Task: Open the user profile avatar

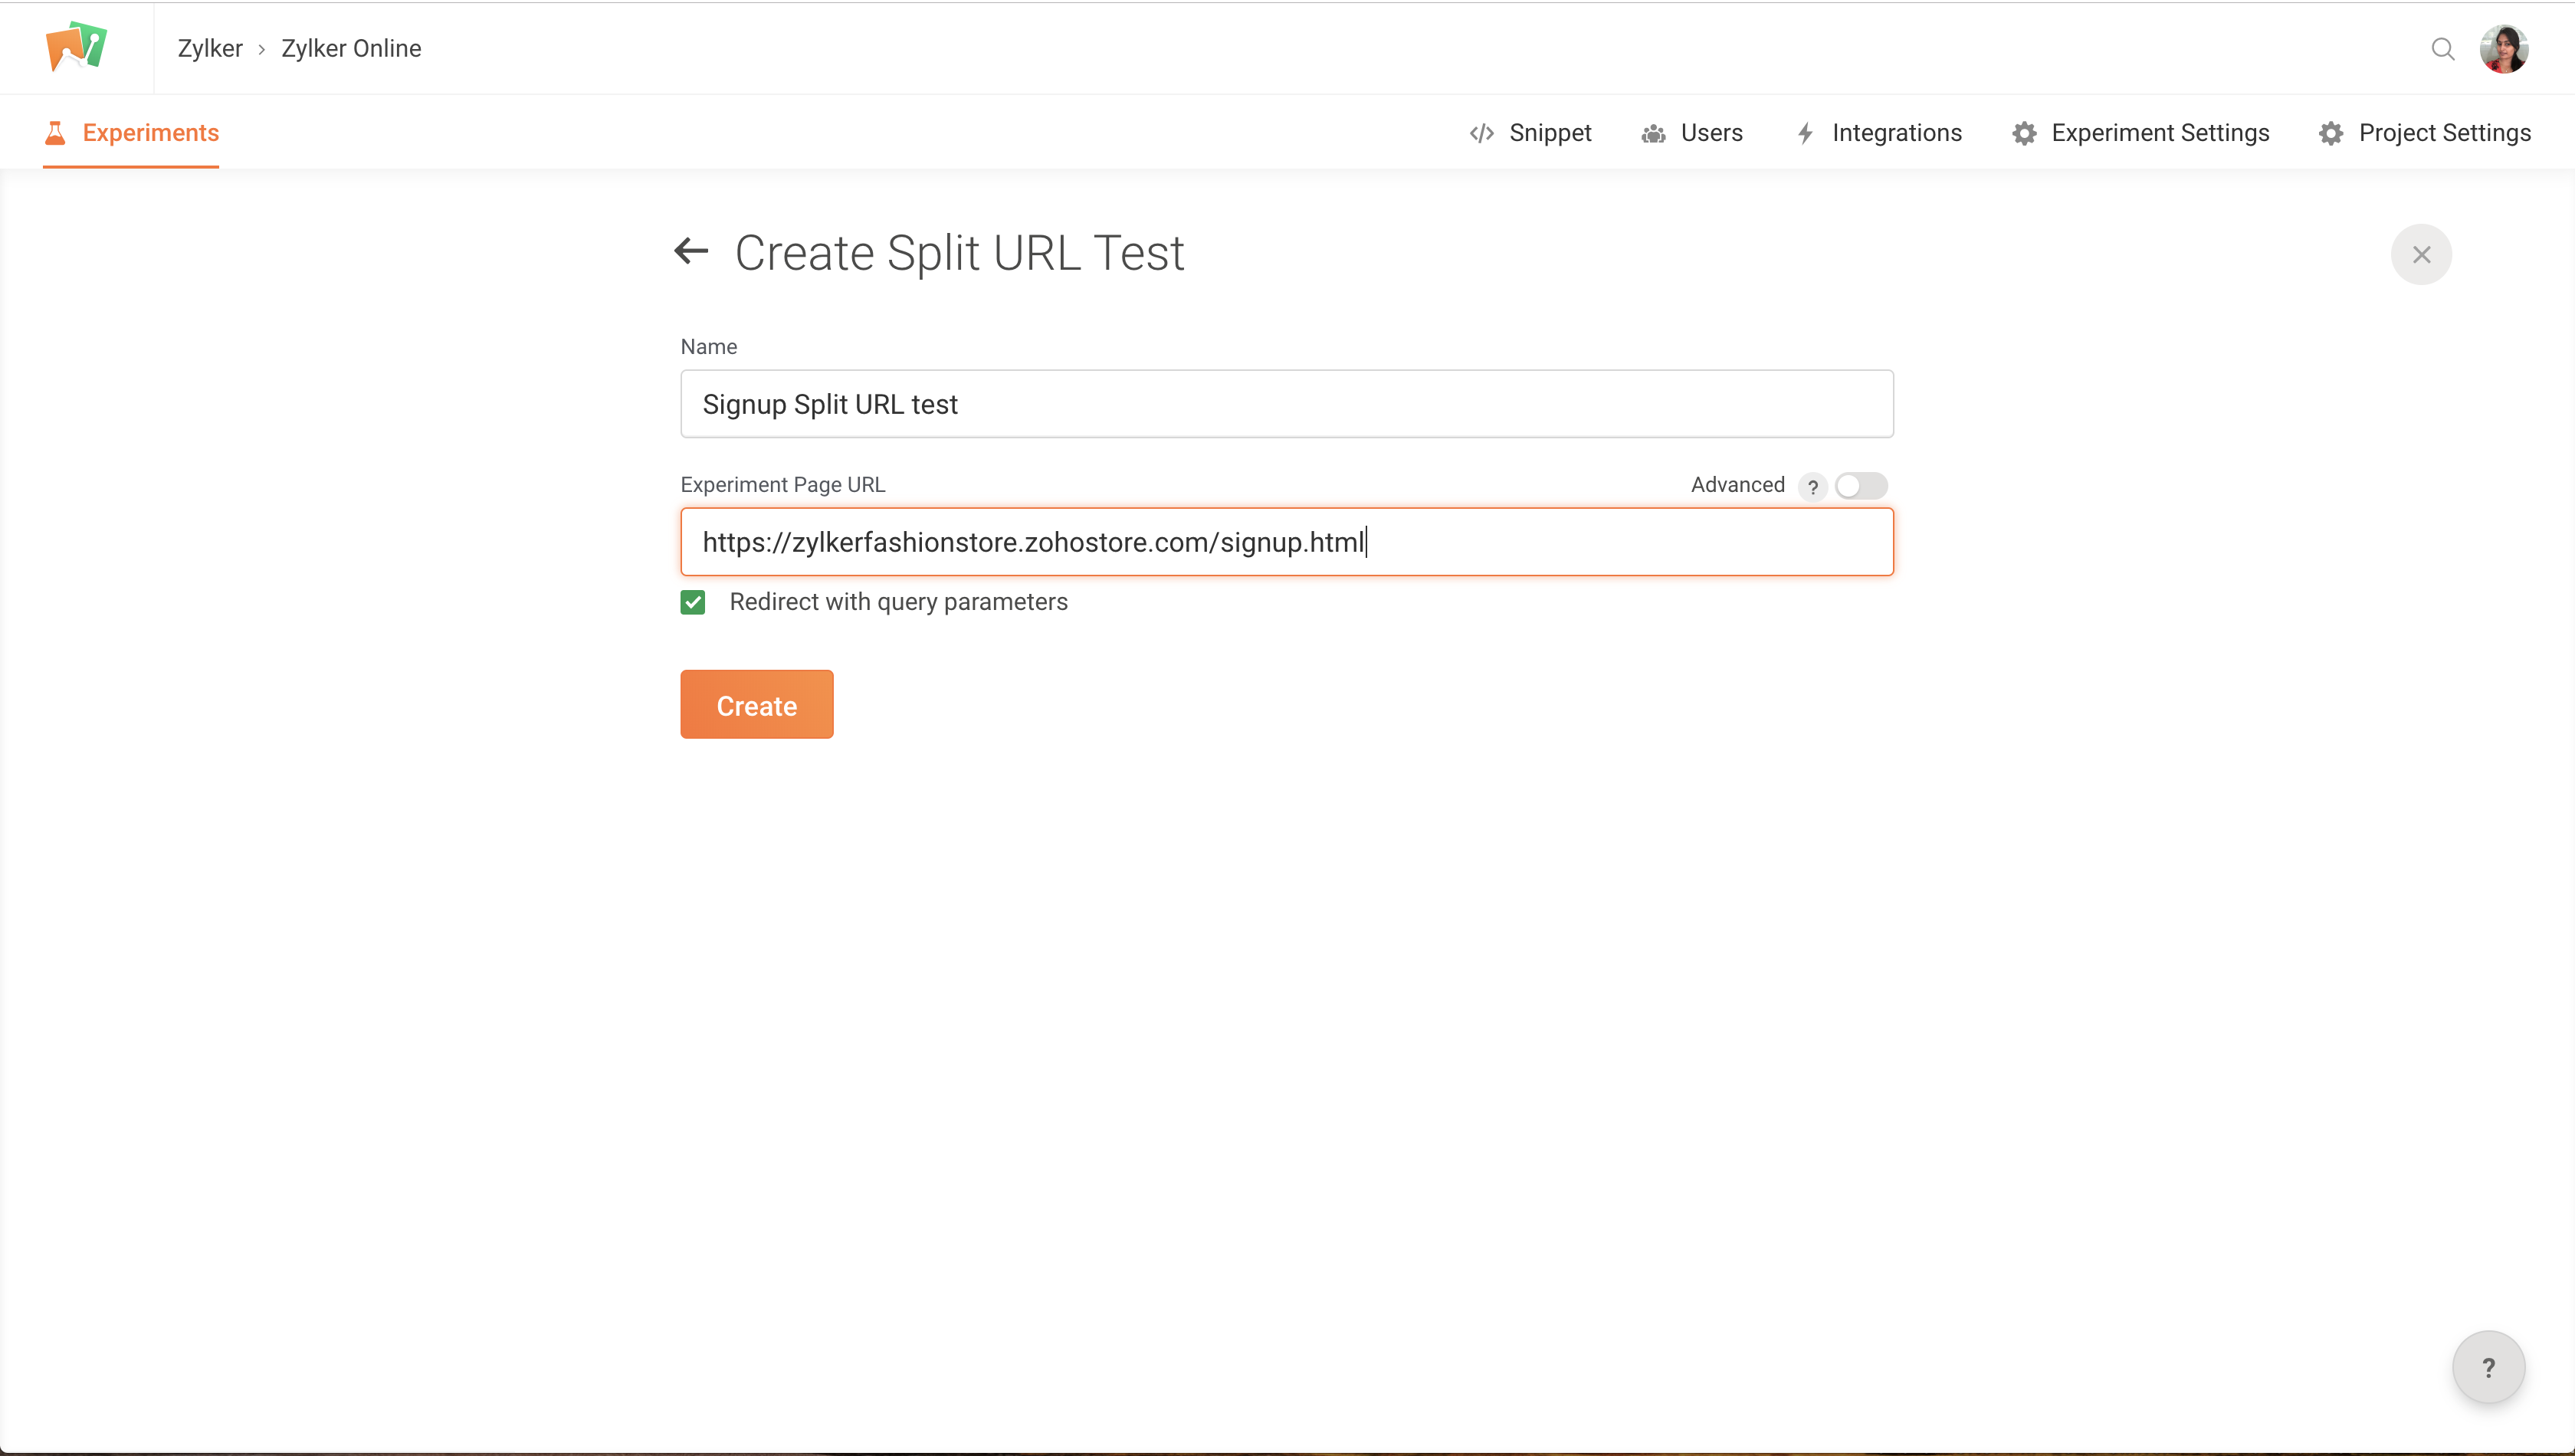Action: click(2504, 49)
